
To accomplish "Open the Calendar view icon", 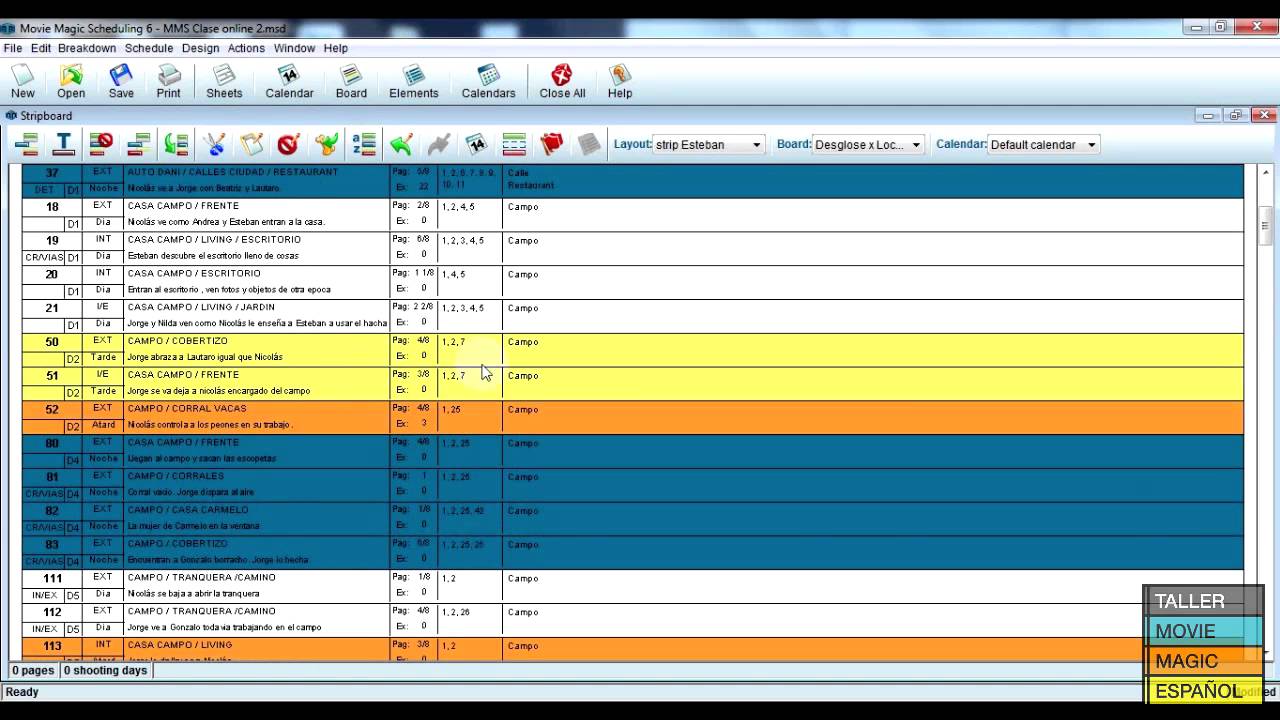I will 289,81.
